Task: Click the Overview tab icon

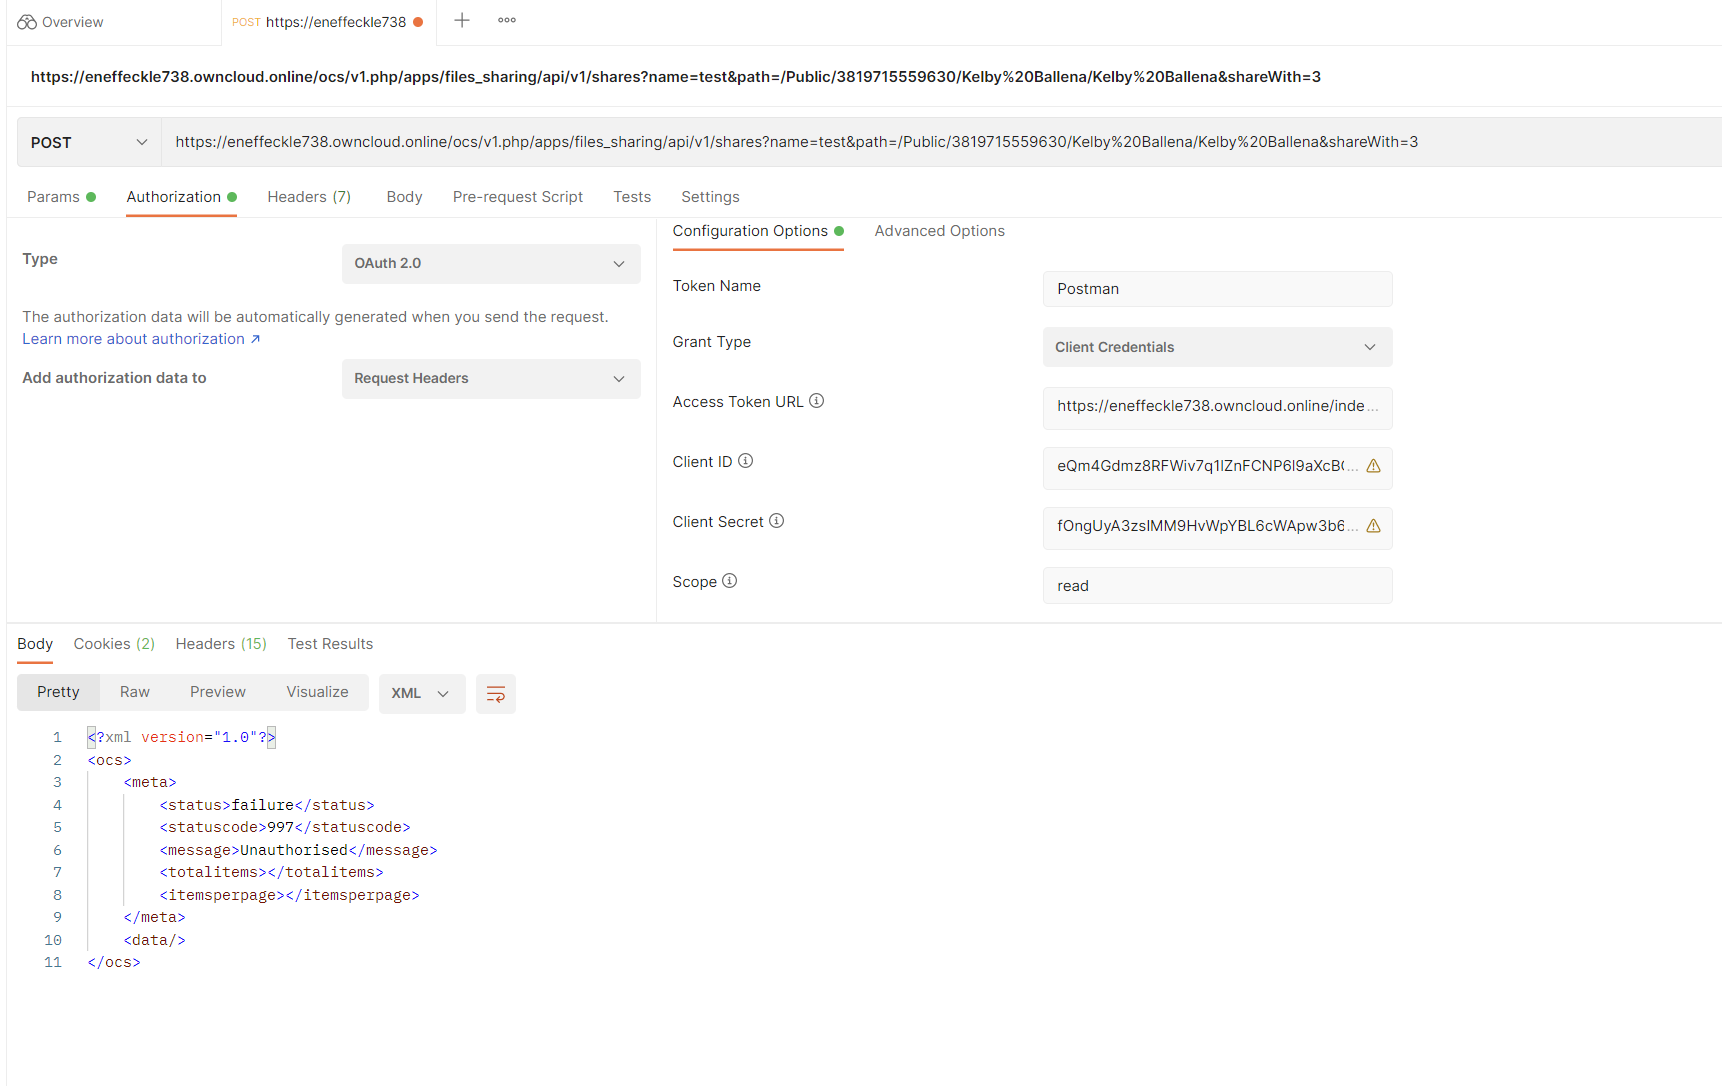Action: (x=27, y=22)
